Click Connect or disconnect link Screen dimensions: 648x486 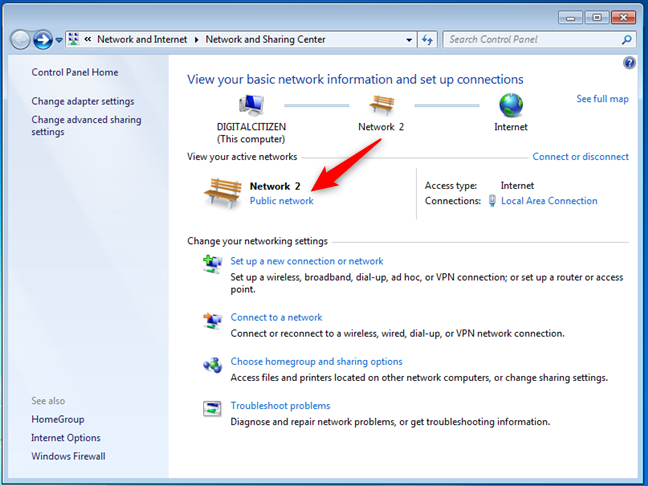[x=581, y=157]
